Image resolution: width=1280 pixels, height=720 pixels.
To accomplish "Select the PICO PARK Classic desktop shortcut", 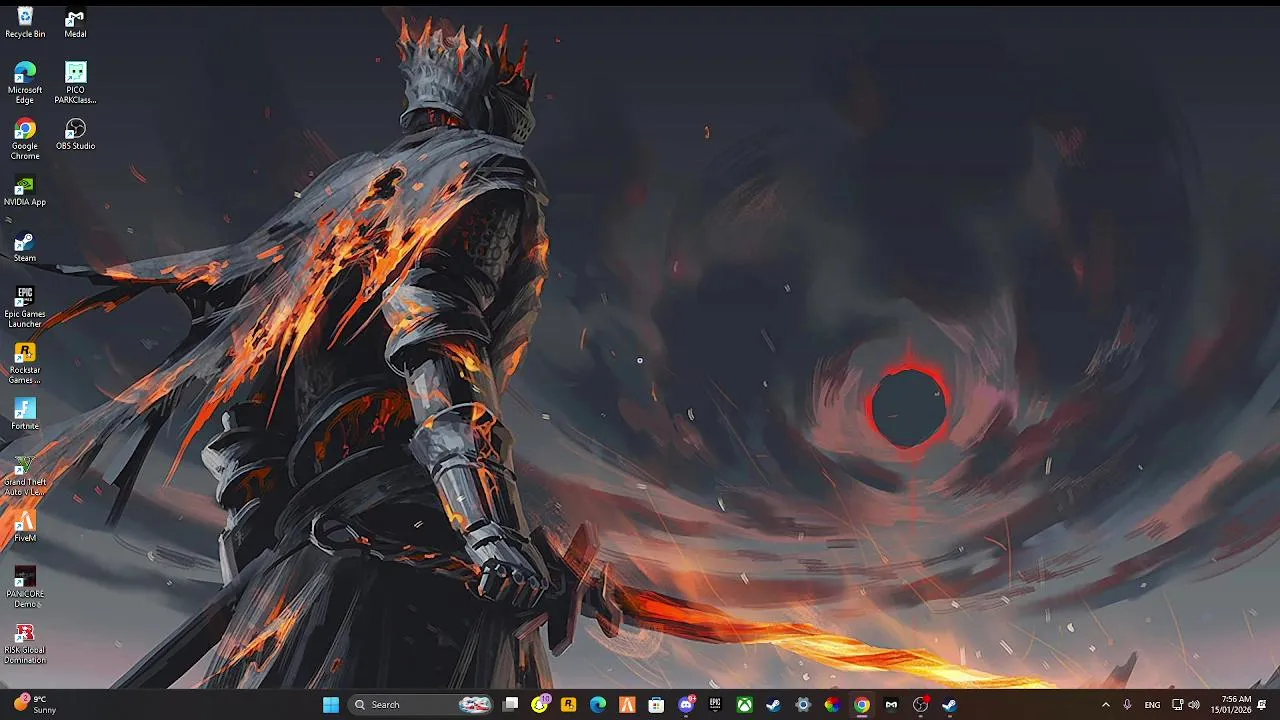I will click(x=75, y=83).
